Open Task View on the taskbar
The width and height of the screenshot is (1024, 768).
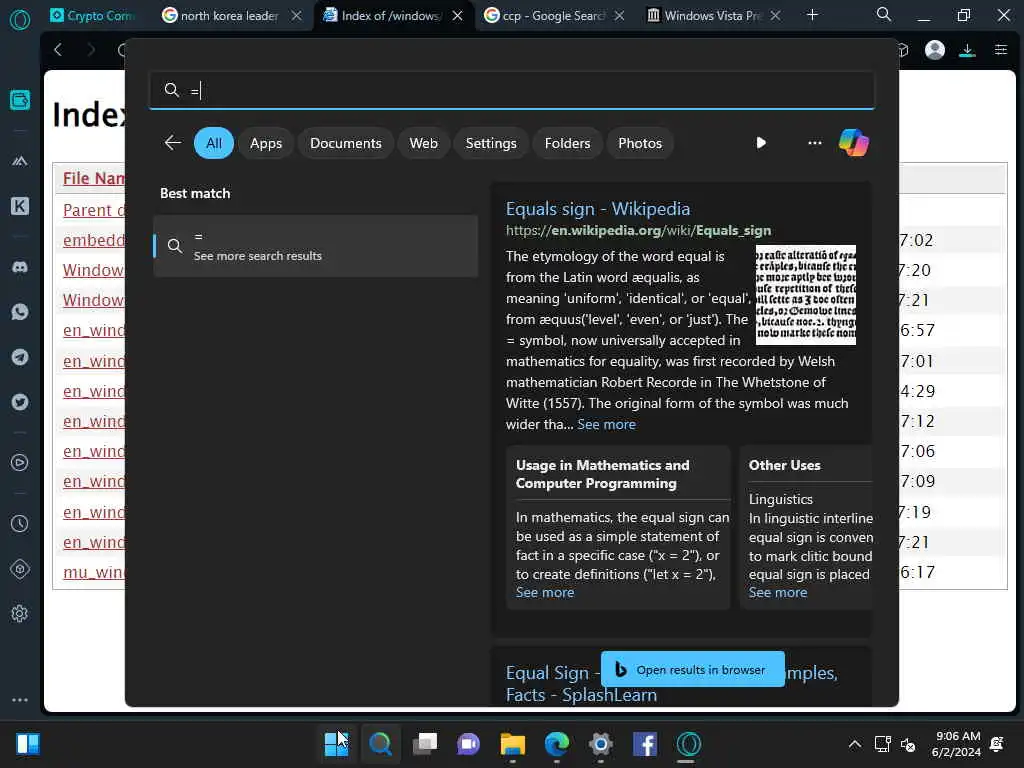(x=424, y=743)
